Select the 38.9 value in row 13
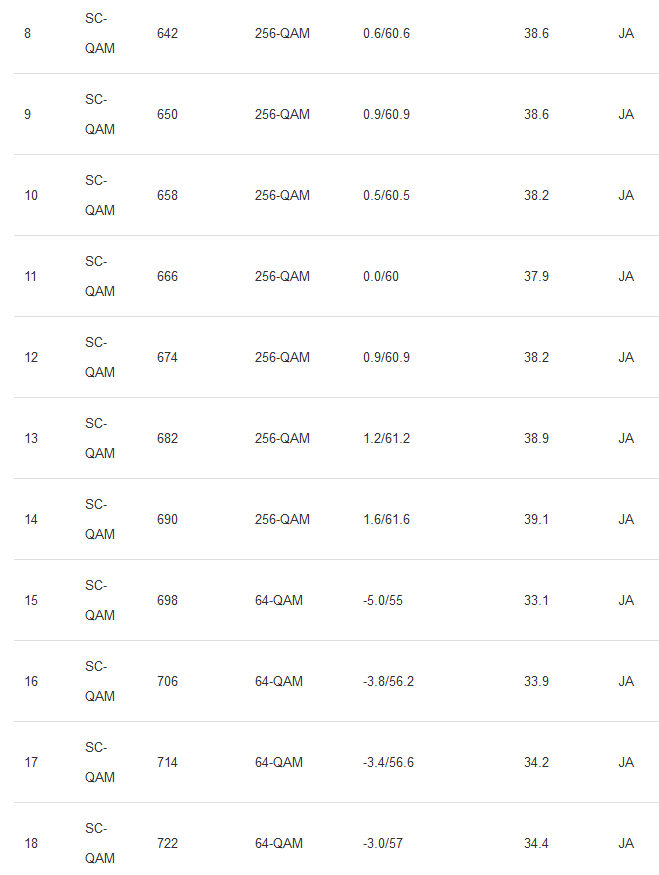 (x=536, y=439)
